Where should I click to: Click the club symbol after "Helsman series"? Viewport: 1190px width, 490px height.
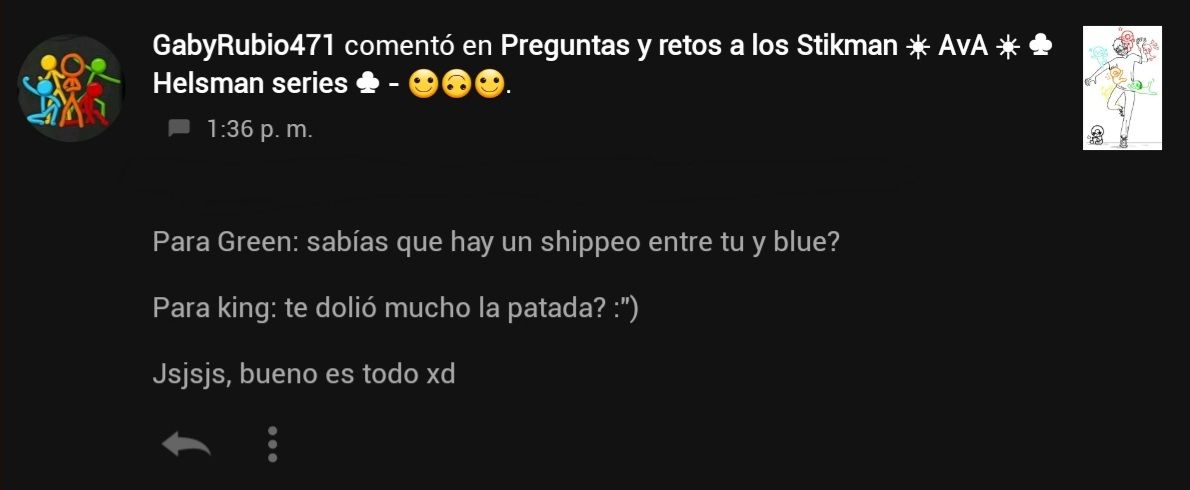367,84
